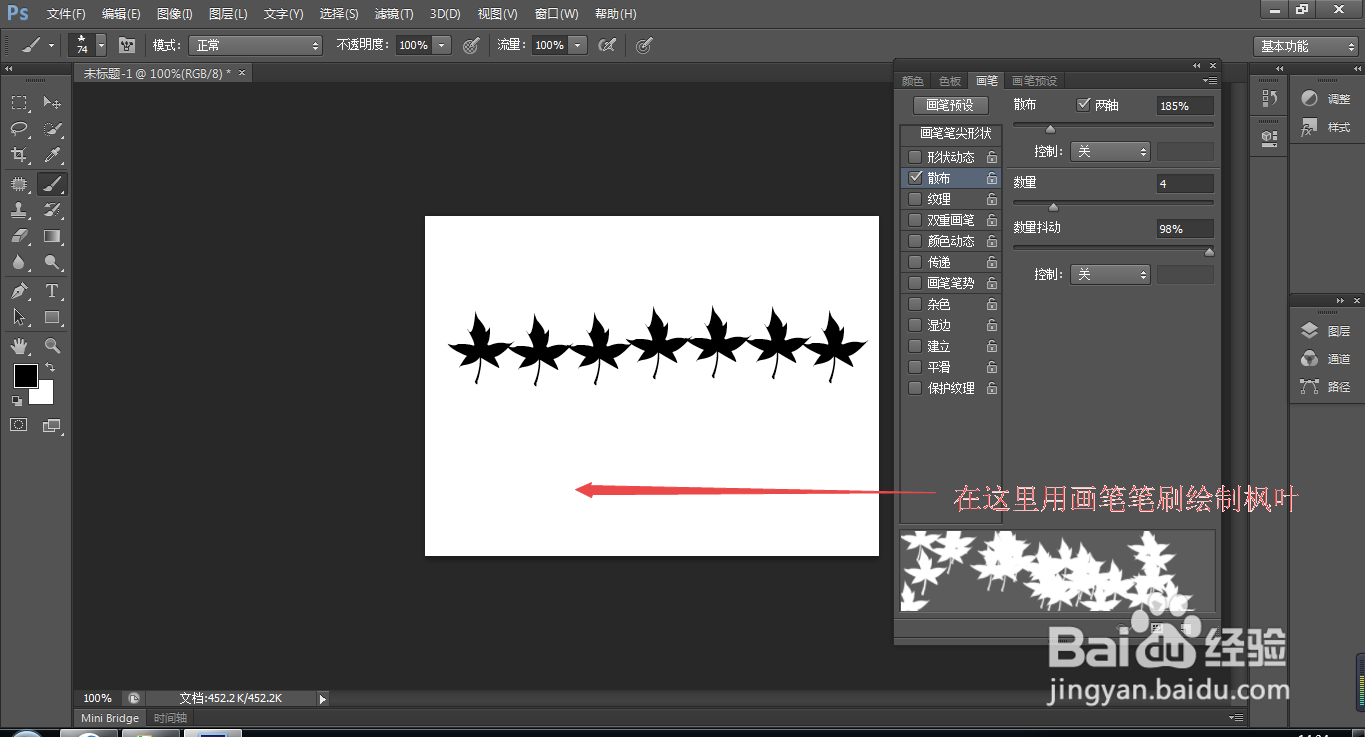Enable the 湿边 checkbox

click(x=915, y=325)
